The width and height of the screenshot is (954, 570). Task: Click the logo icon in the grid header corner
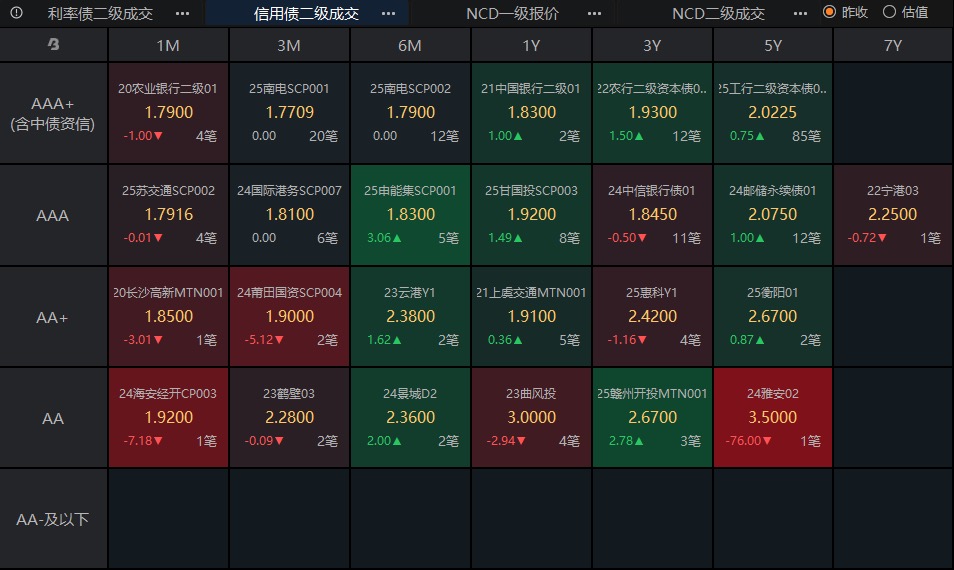pos(54,44)
